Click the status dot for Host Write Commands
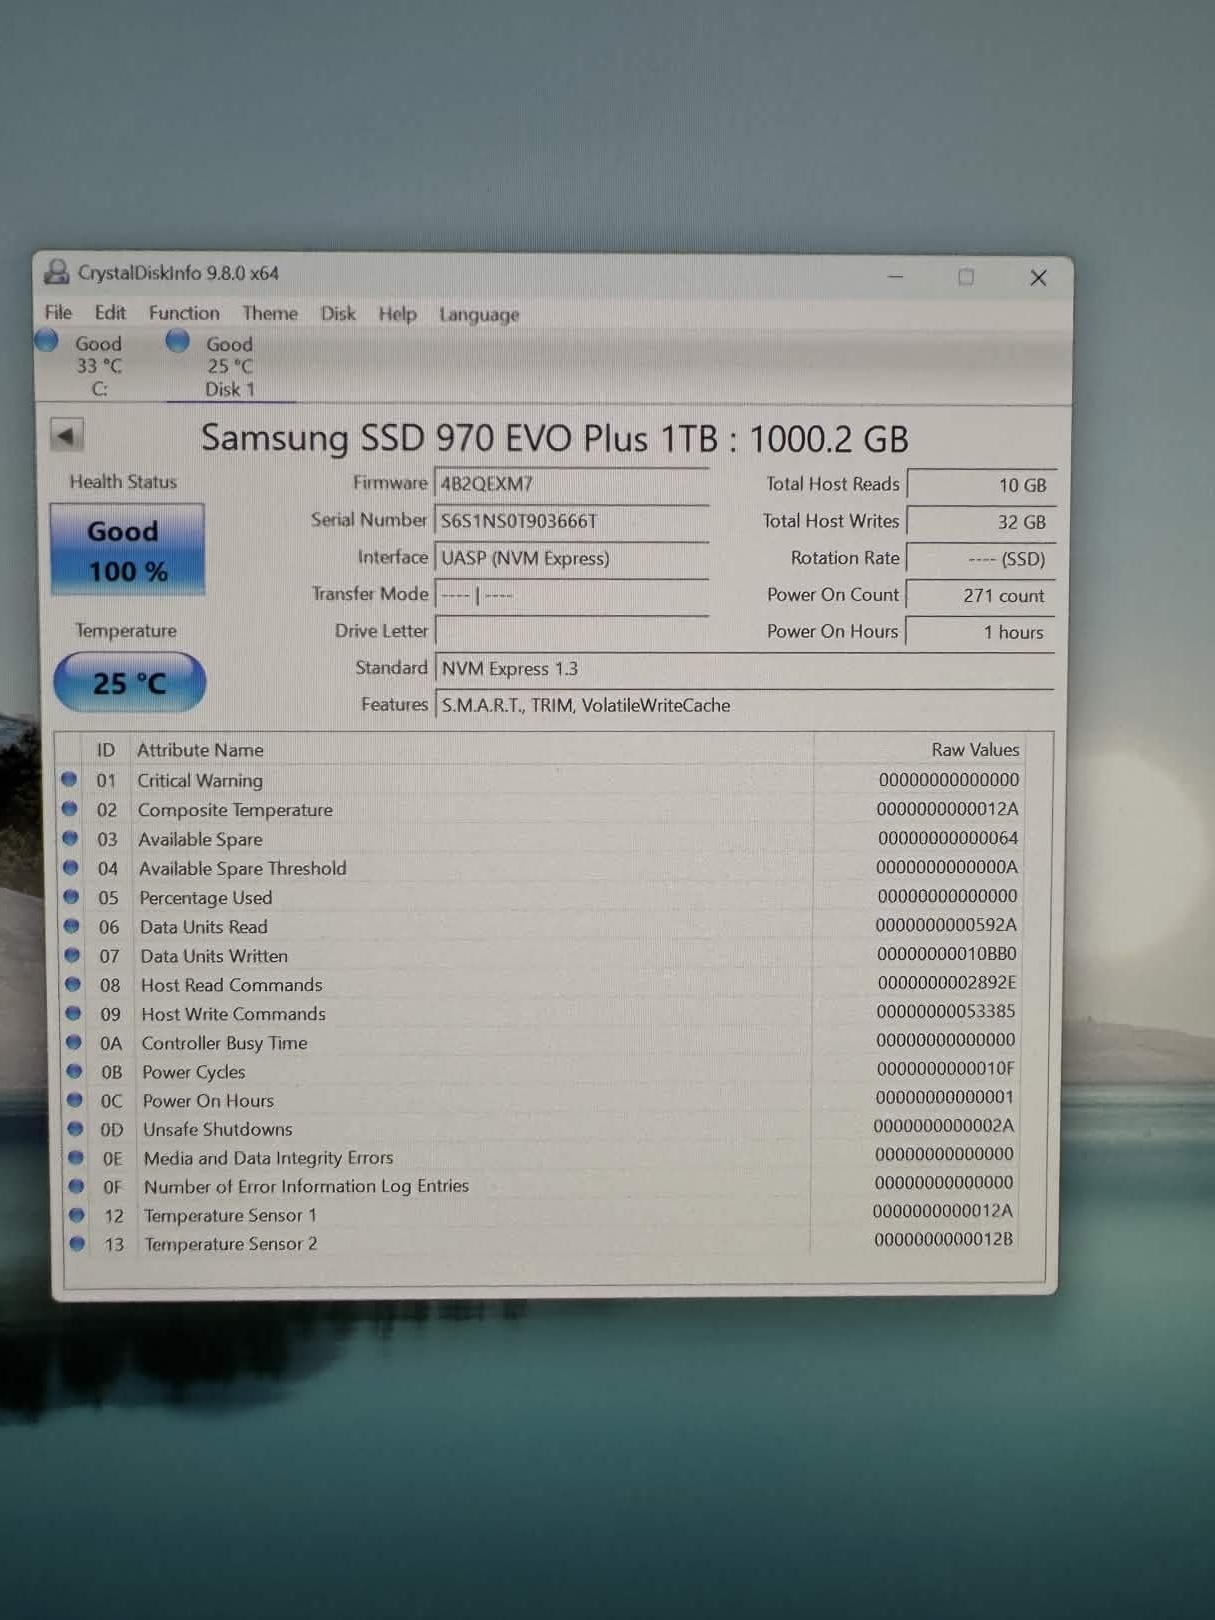The width and height of the screenshot is (1215, 1620). coord(73,1013)
